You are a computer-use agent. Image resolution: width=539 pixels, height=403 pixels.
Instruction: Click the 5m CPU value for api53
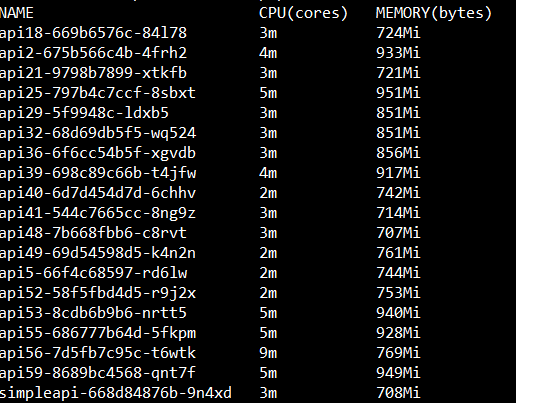point(268,313)
